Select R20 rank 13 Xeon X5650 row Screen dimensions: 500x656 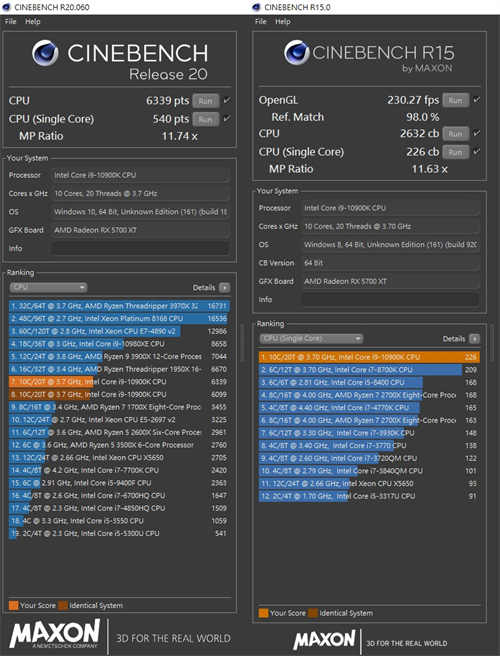119,458
